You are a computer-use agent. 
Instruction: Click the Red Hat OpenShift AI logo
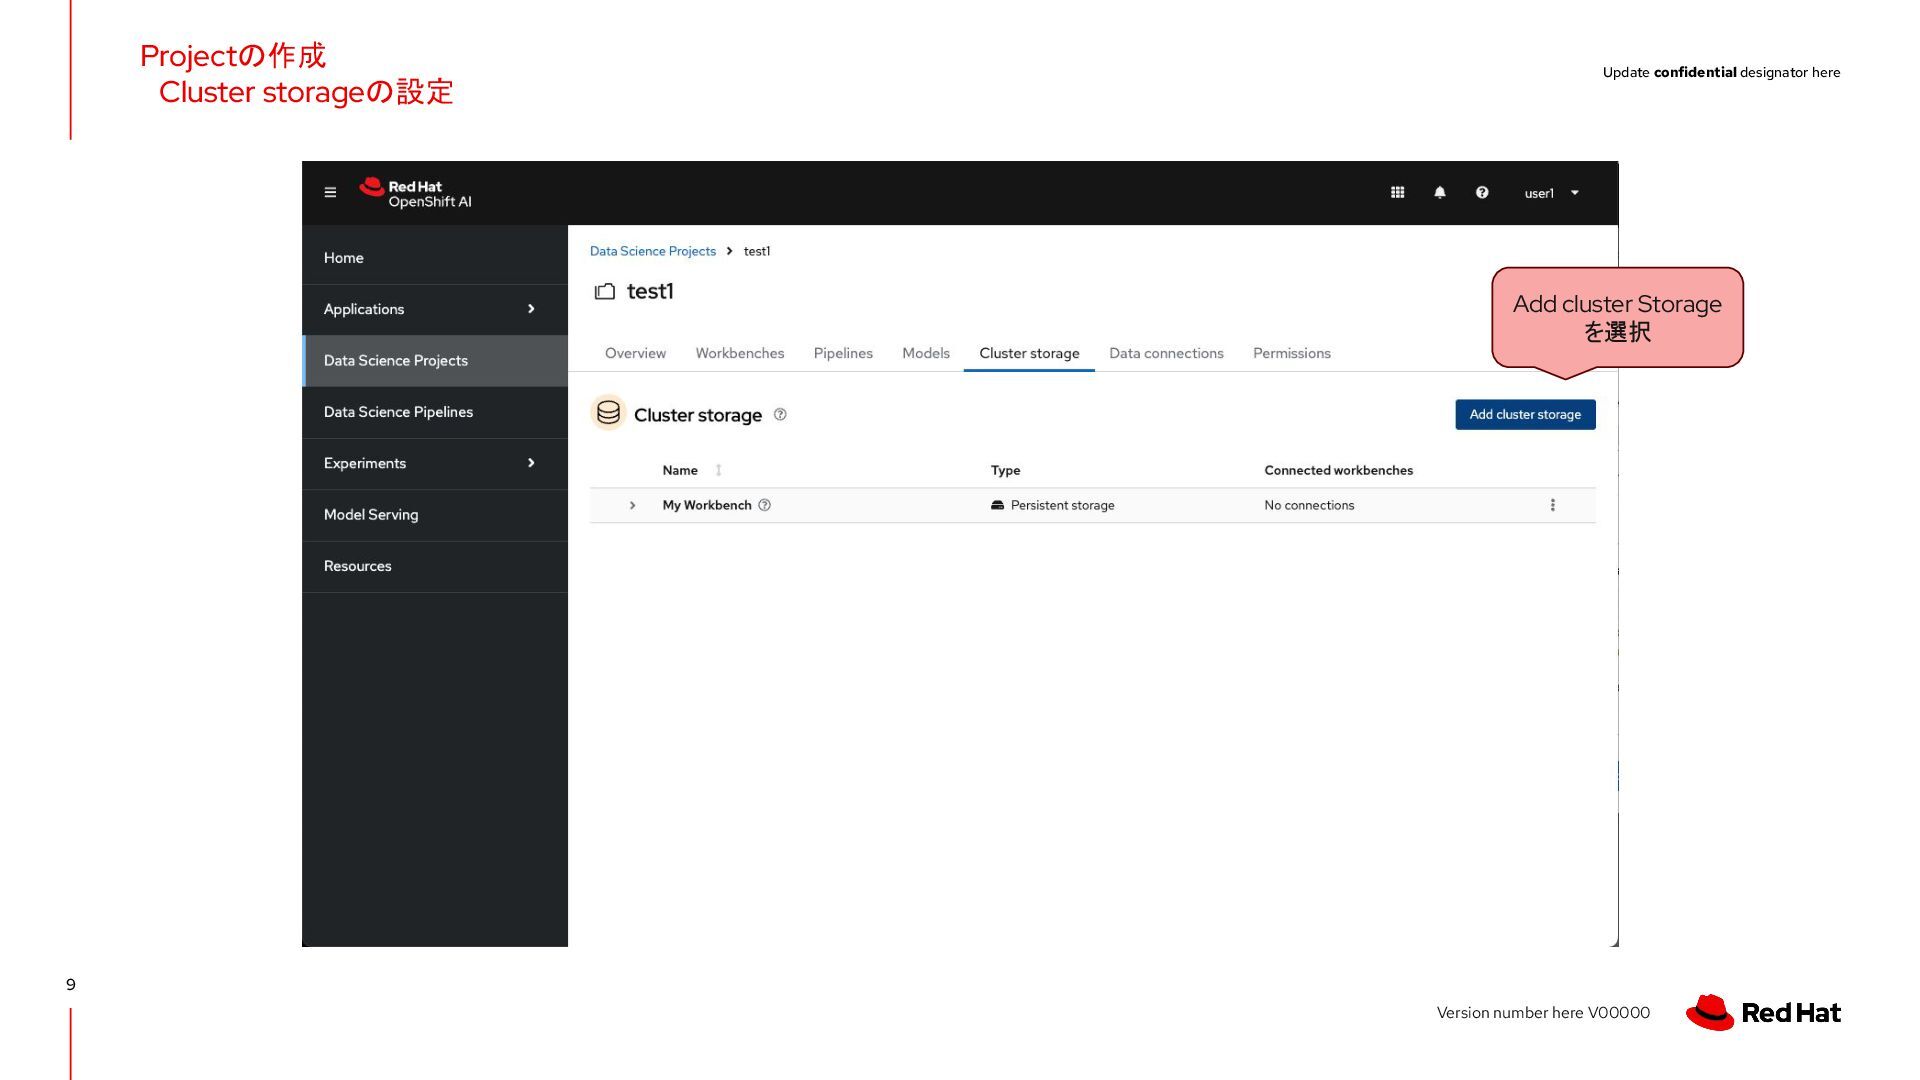(415, 193)
